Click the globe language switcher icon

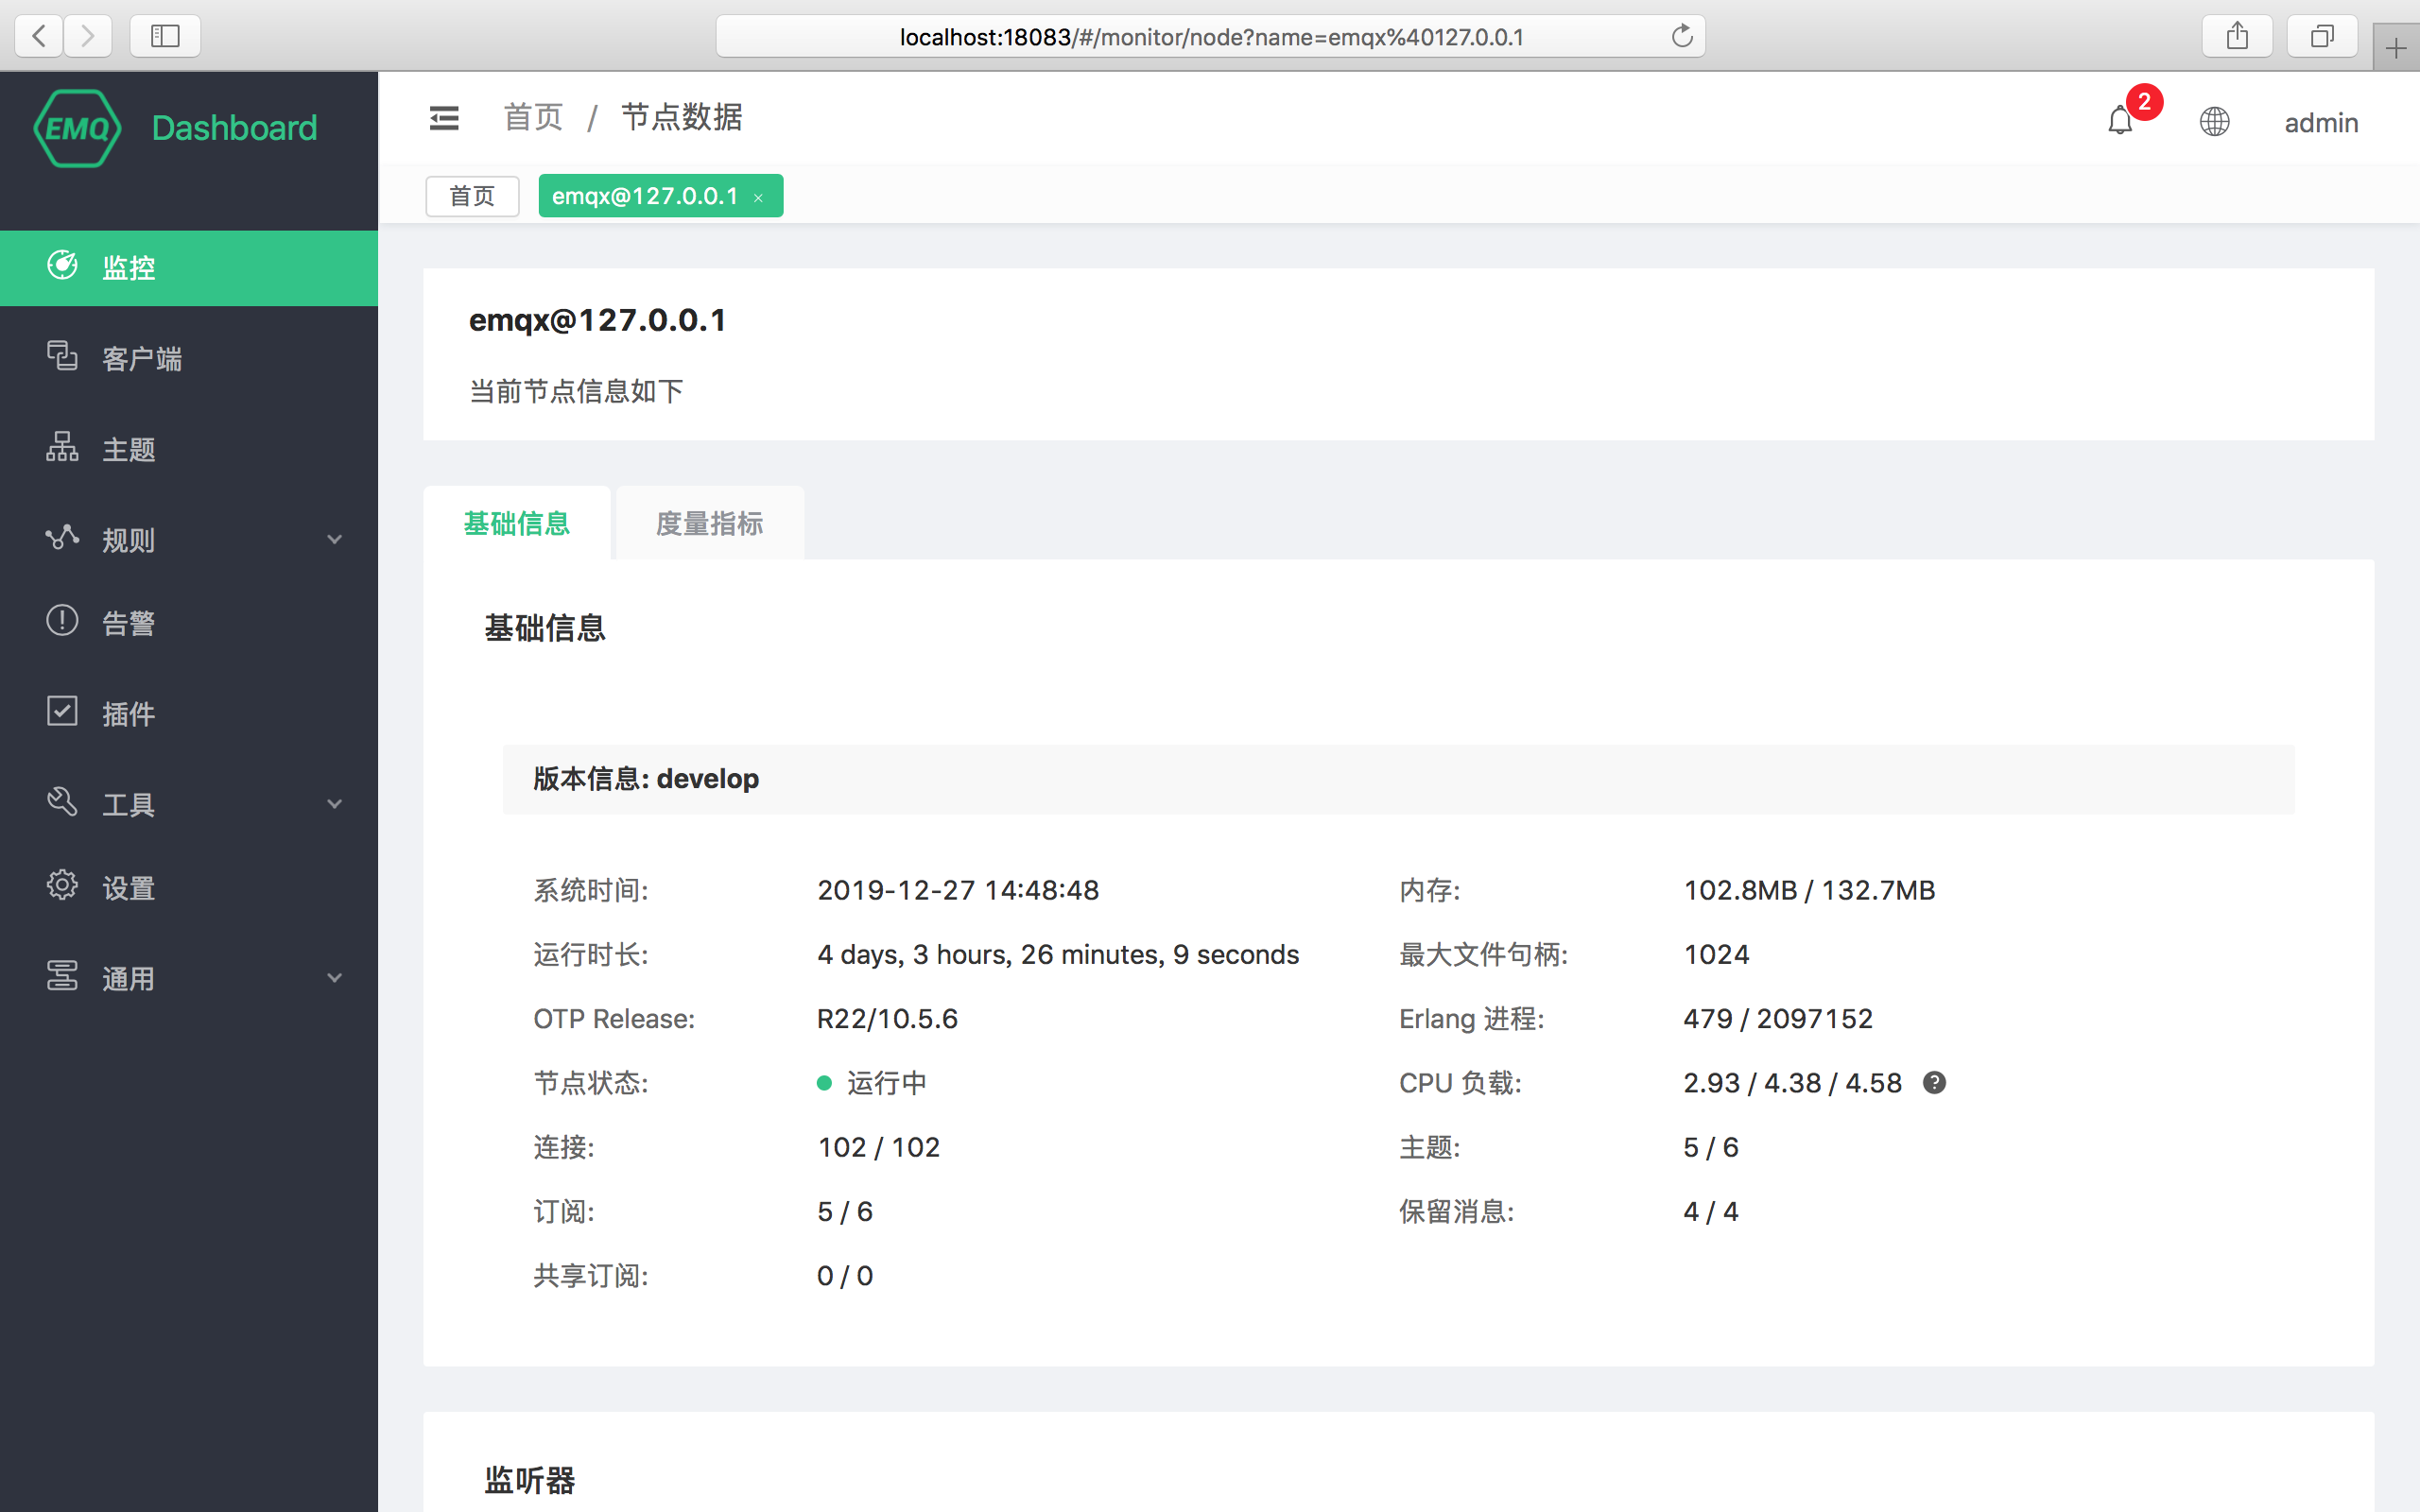coord(2214,121)
